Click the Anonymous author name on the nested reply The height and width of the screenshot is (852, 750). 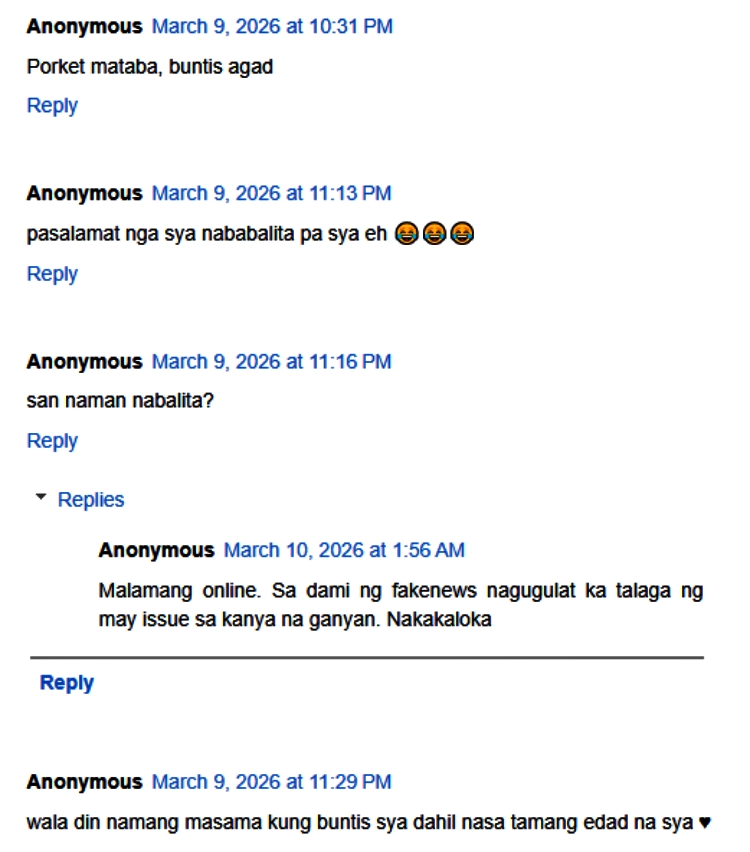(156, 550)
